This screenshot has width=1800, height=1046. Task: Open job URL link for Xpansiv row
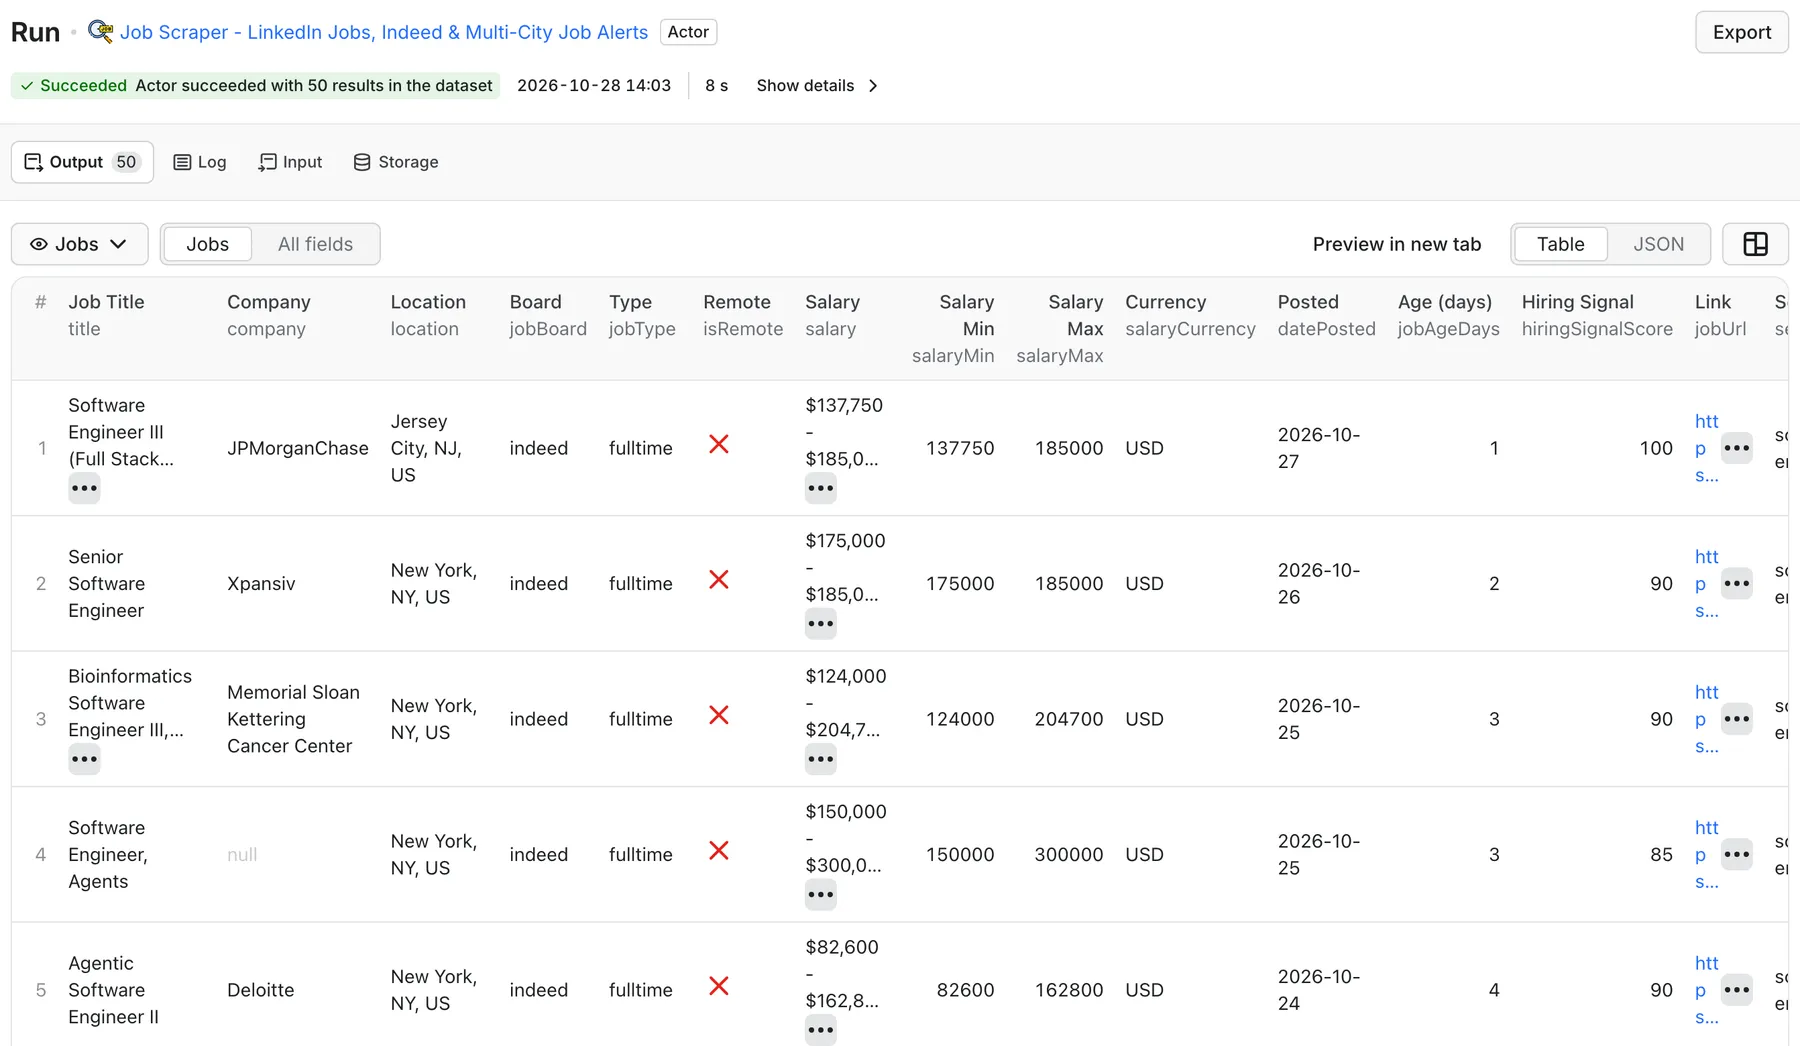click(x=1706, y=583)
